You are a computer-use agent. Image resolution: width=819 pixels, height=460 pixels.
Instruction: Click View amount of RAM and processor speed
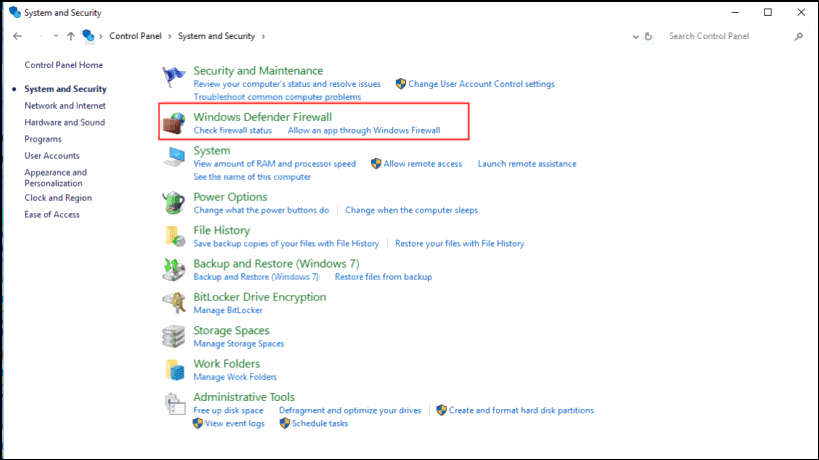pos(274,164)
